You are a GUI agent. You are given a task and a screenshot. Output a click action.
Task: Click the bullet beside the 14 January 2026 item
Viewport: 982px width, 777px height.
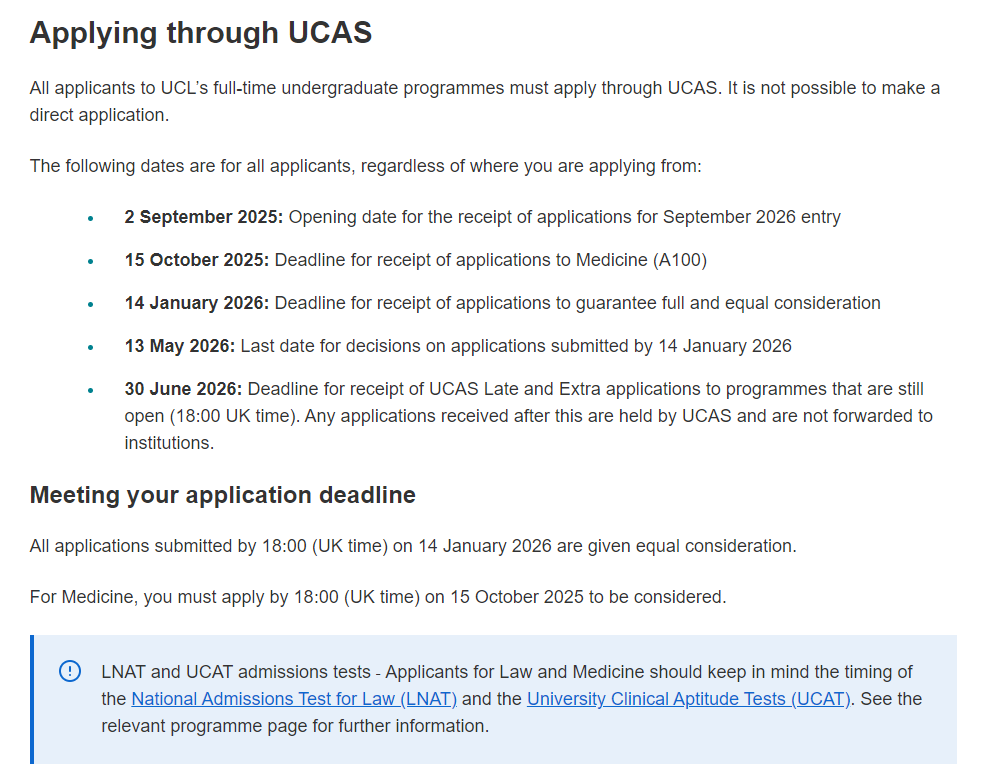pyautogui.click(x=91, y=304)
